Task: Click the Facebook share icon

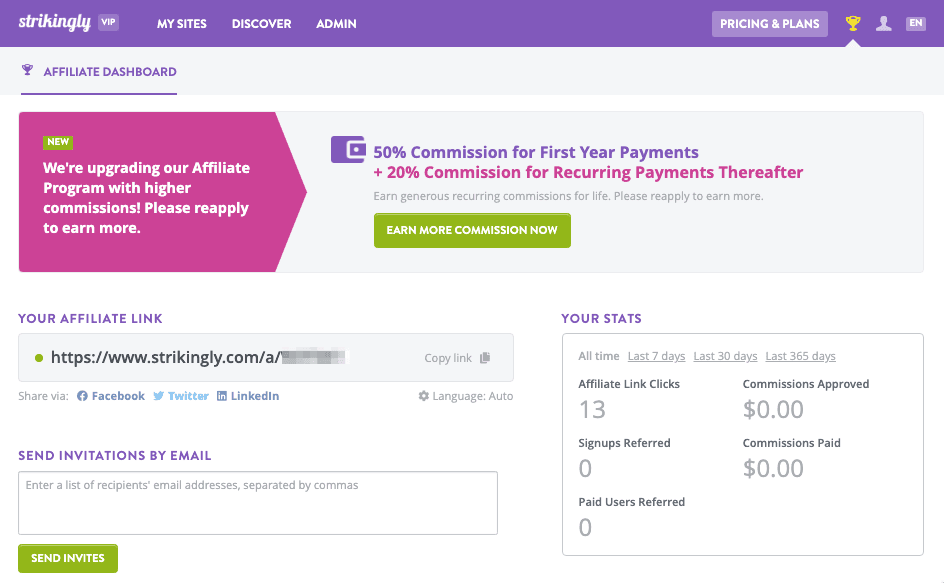Action: click(82, 396)
